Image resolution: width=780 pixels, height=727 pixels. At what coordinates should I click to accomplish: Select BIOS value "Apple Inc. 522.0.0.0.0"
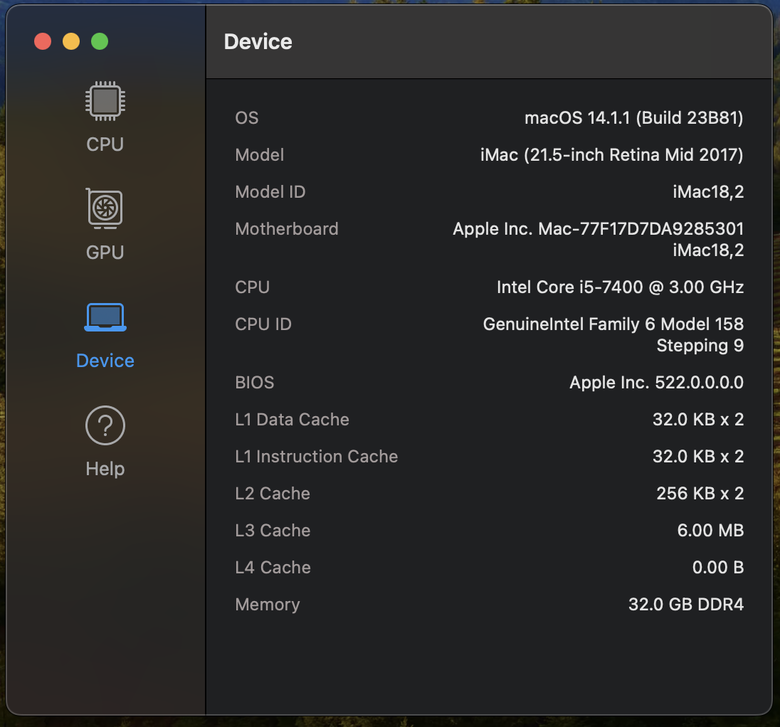(x=656, y=382)
